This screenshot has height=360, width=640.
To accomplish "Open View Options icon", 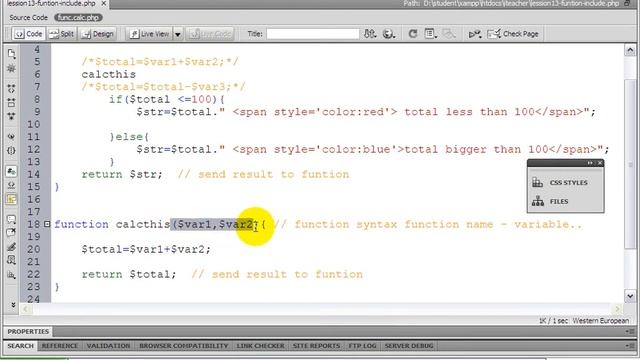I will tap(430, 34).
